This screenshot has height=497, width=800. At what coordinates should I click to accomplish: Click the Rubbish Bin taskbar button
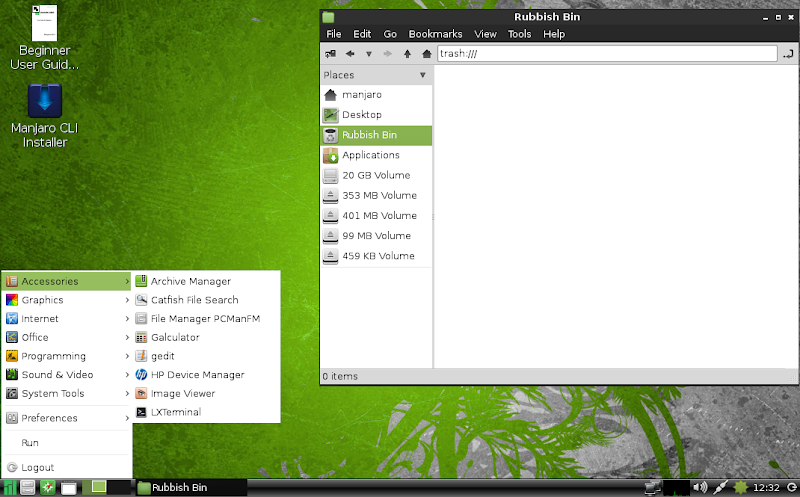coord(191,488)
